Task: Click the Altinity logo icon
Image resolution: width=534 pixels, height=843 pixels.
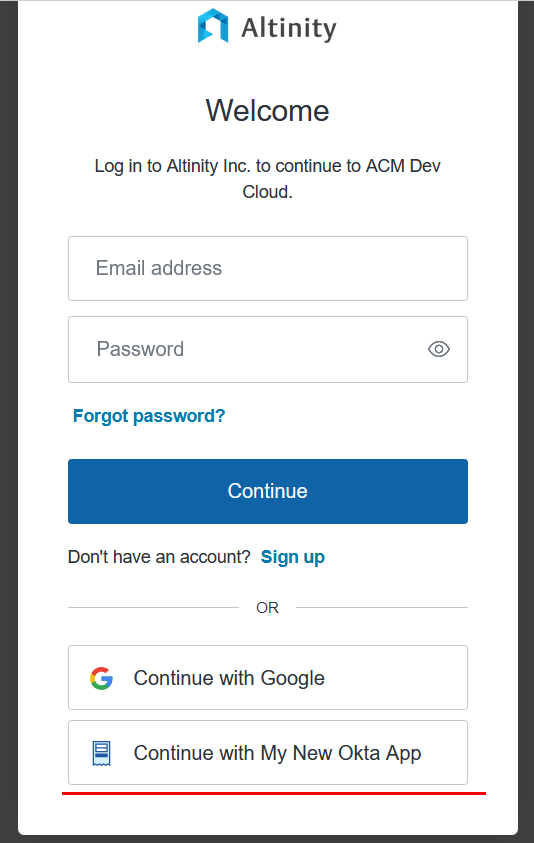Action: (213, 25)
